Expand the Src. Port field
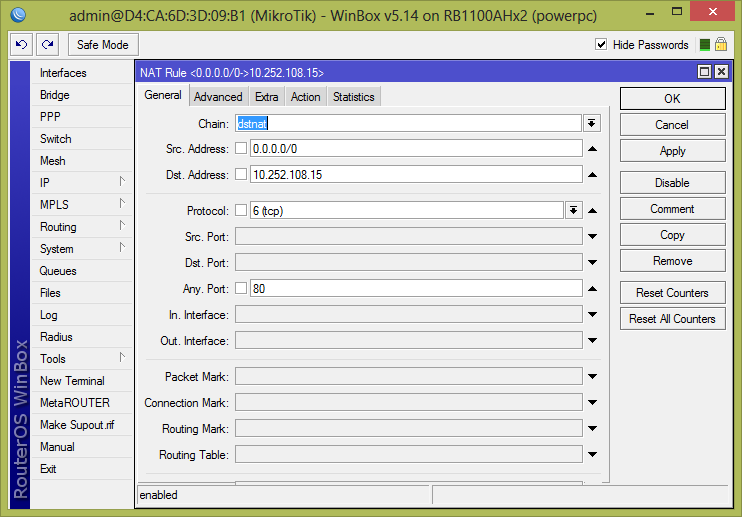The image size is (742, 517). pos(592,237)
